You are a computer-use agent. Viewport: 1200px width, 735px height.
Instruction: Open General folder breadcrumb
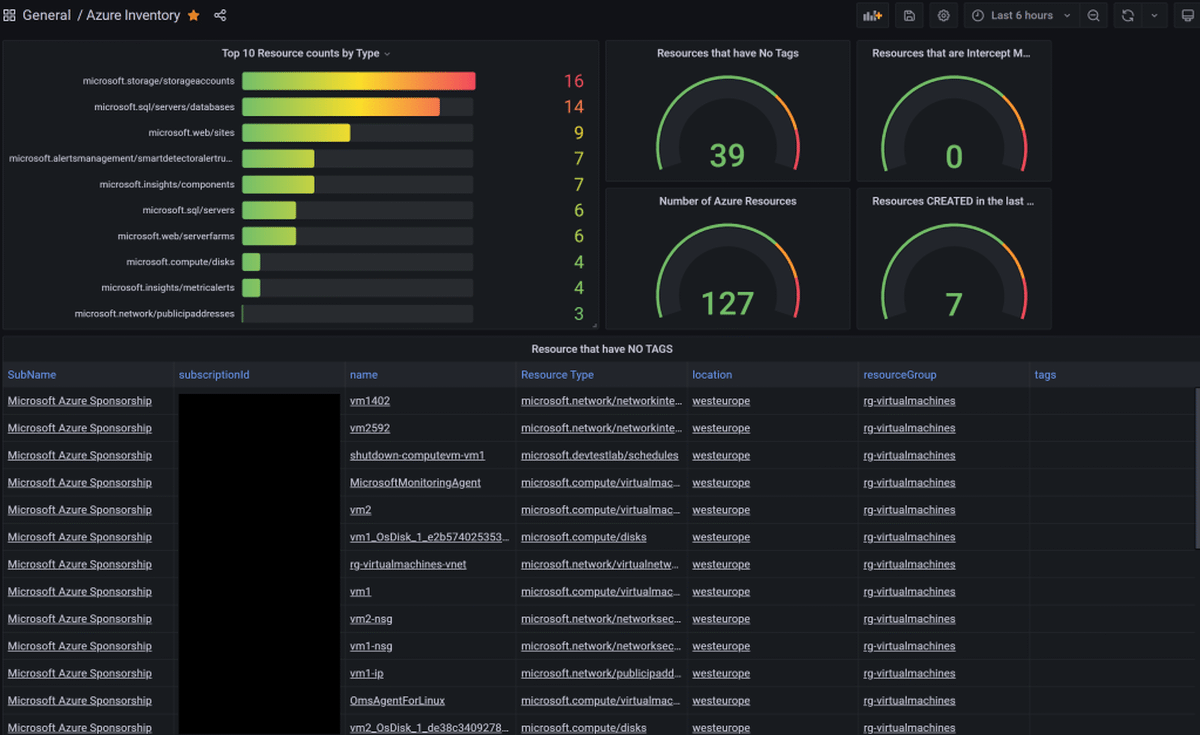tap(46, 15)
